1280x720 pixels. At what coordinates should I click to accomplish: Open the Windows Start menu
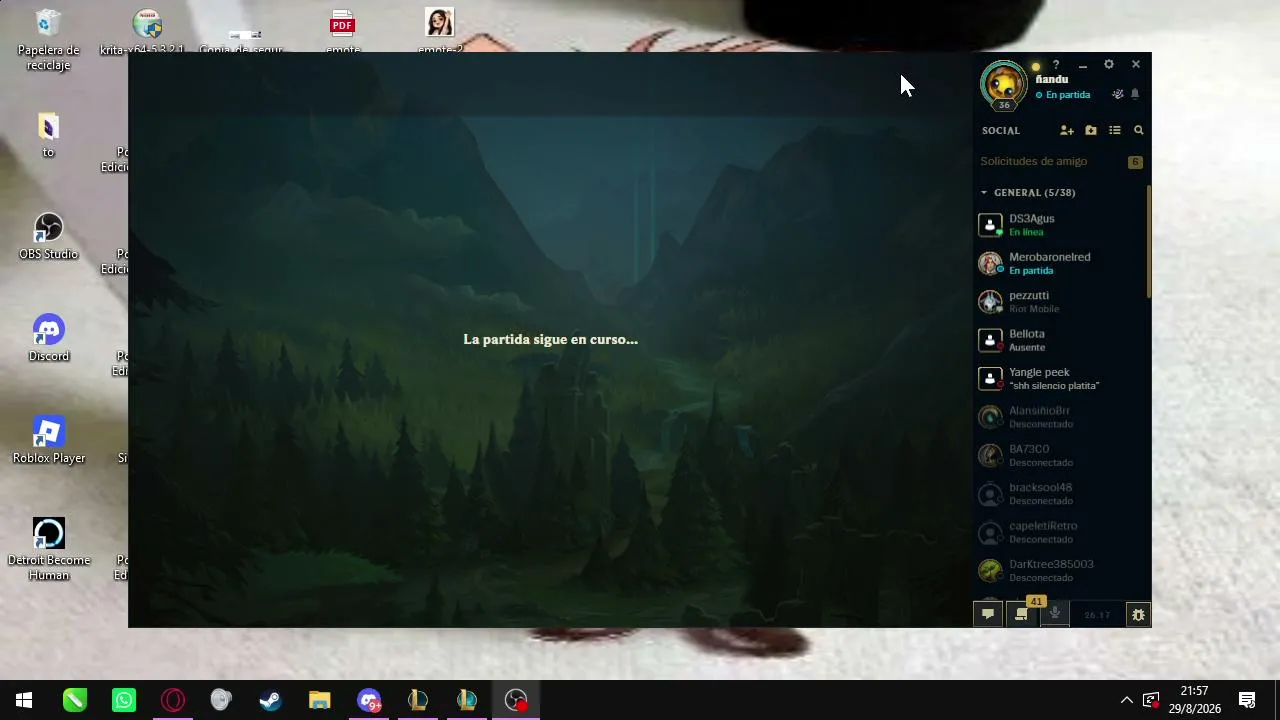(x=24, y=700)
